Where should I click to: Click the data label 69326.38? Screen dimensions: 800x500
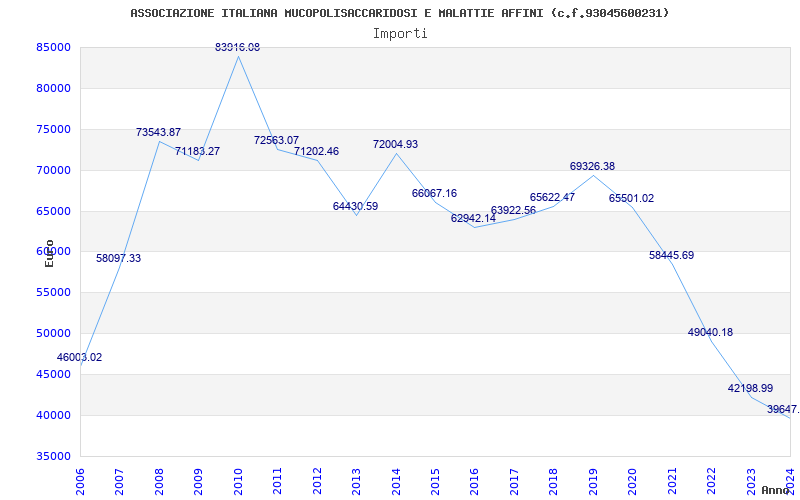point(592,166)
